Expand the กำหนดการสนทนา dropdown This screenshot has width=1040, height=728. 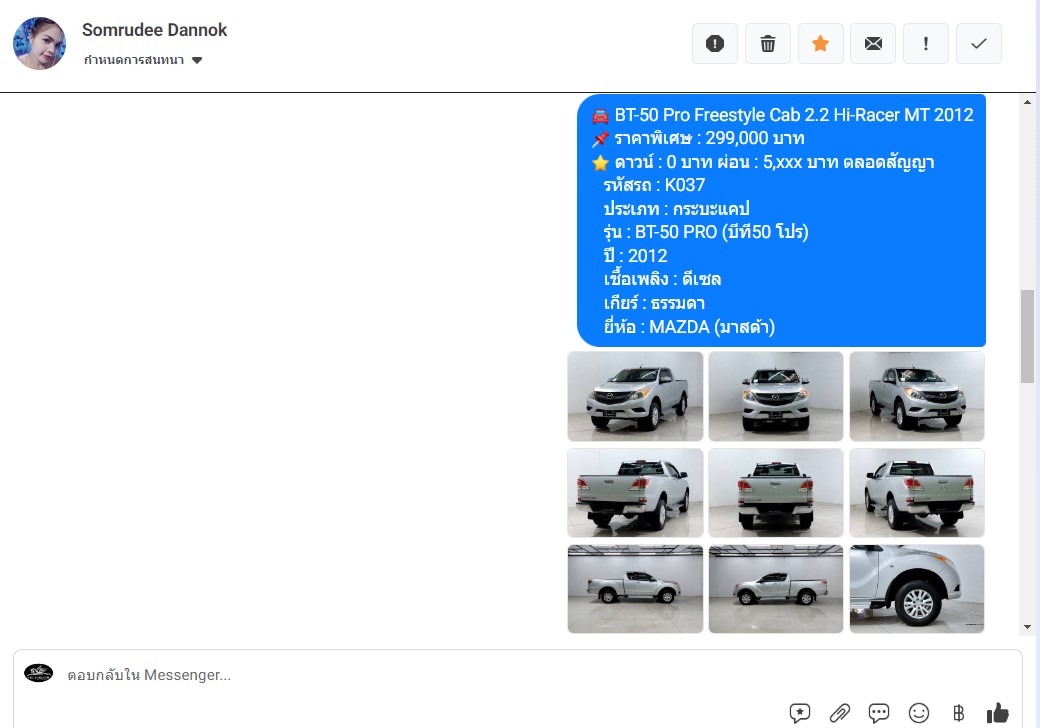click(x=143, y=60)
